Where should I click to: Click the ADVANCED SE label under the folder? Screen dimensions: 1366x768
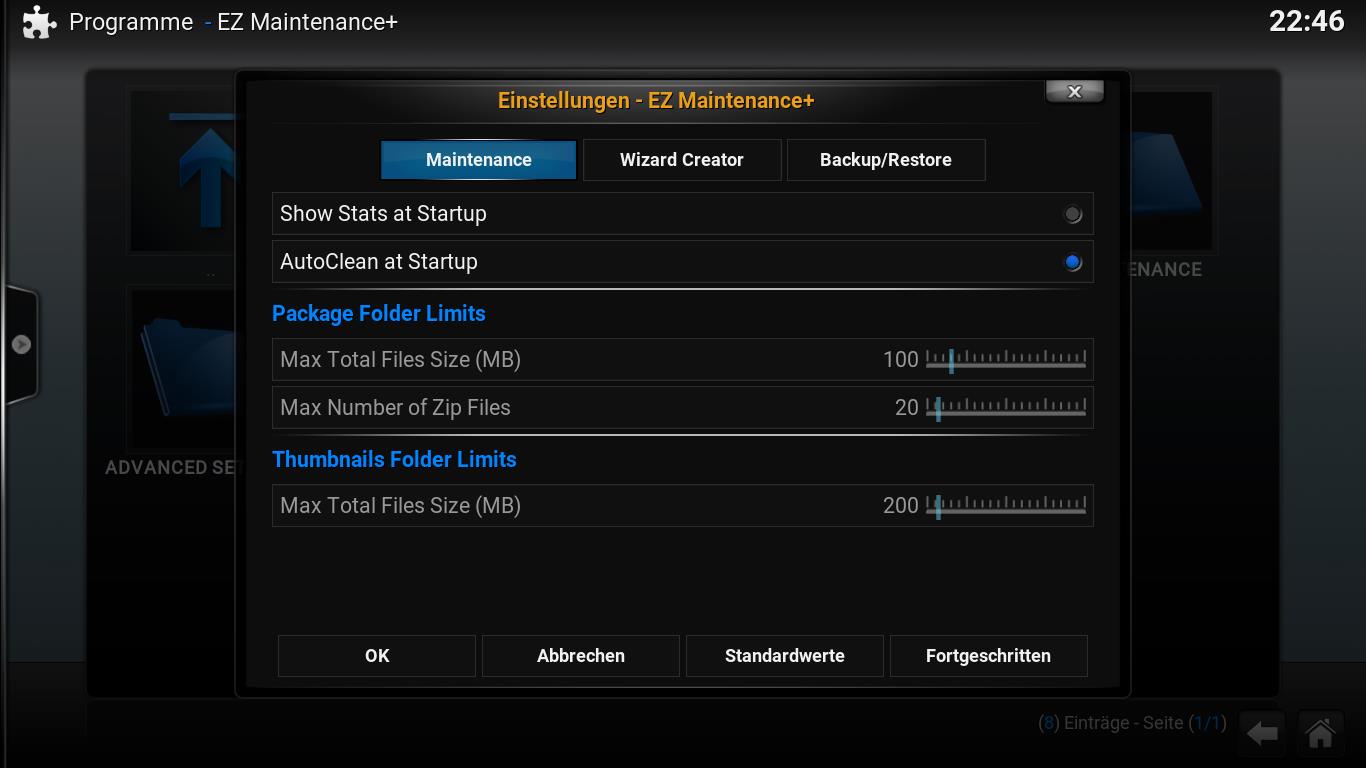point(170,468)
